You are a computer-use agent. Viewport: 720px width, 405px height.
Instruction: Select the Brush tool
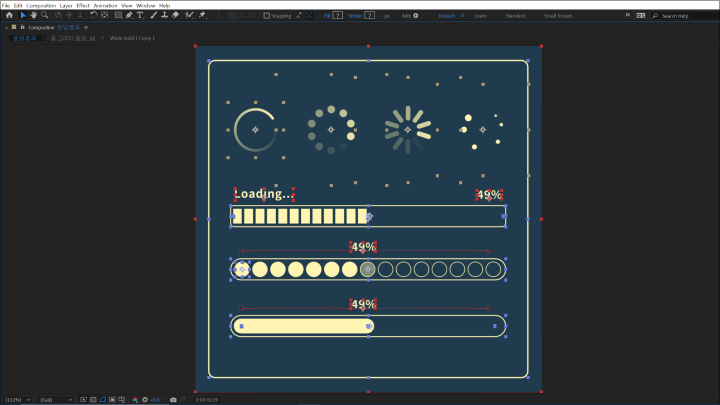(x=153, y=15)
